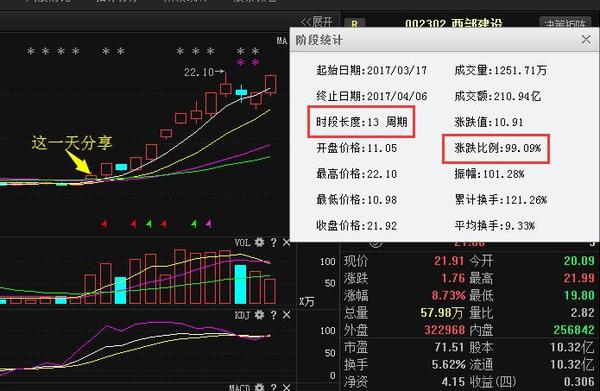This screenshot has width=600, height=391.
Task: Open VOL indicator settings gear
Action: (x=259, y=242)
